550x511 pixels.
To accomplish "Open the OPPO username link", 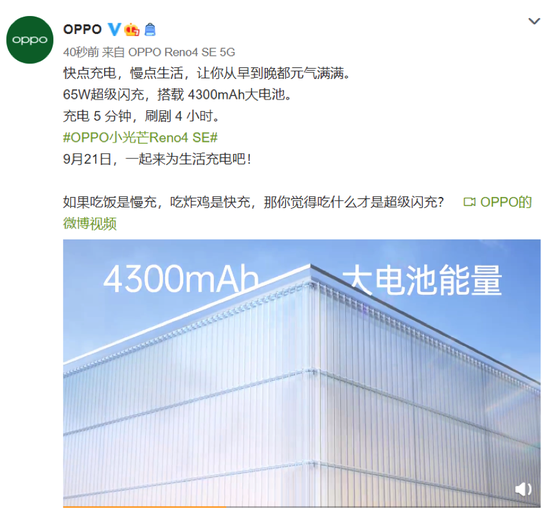I will (82, 29).
